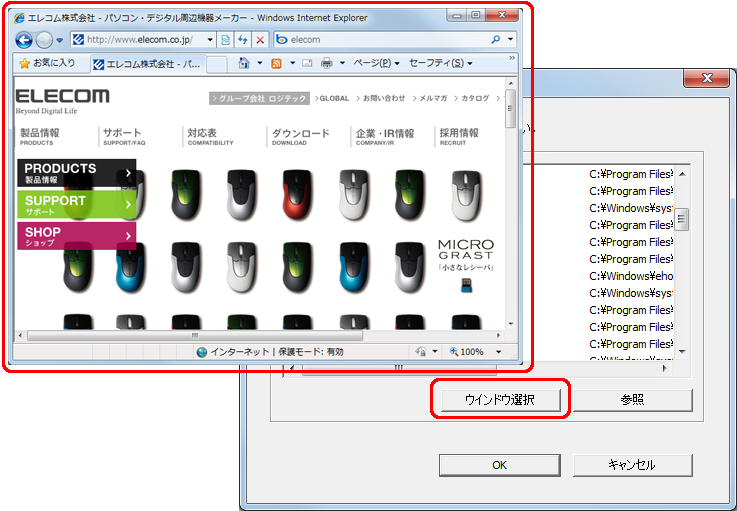Click the web page horizontal scroll right arrow
737x511 pixels.
coord(498,336)
